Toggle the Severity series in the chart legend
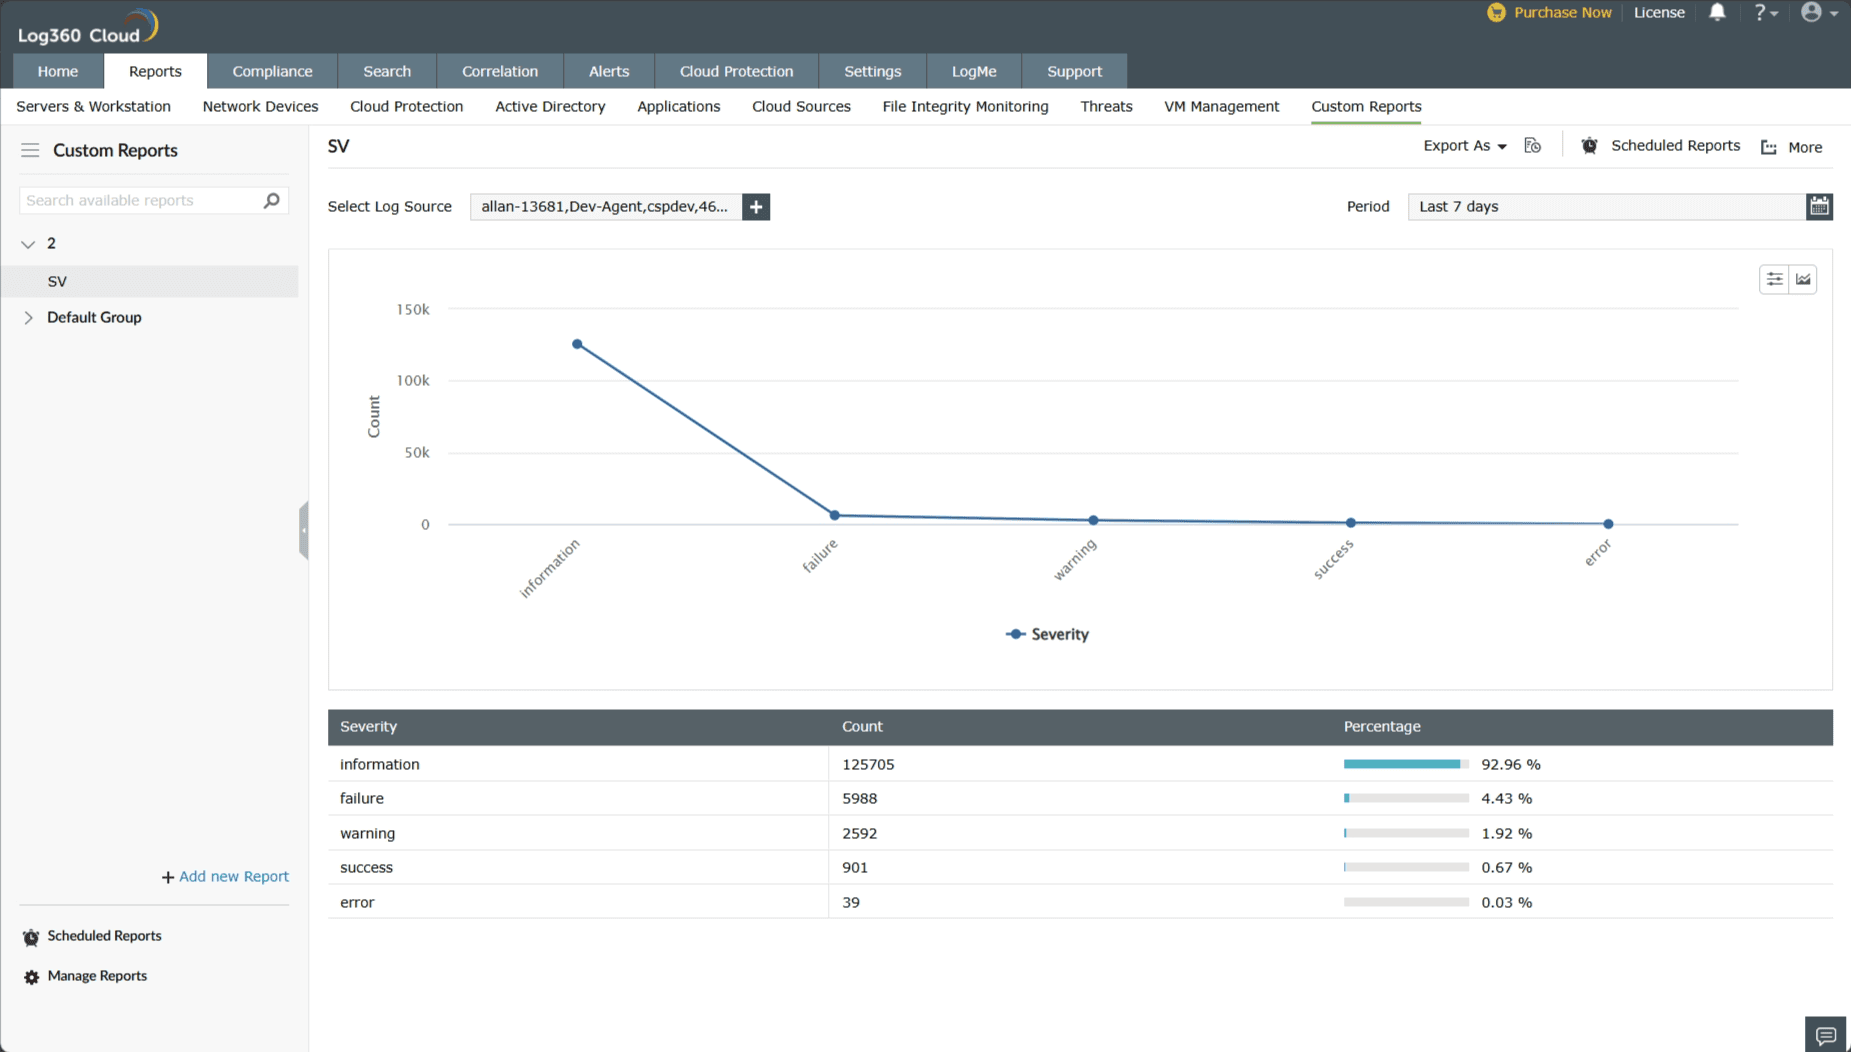Image resolution: width=1851 pixels, height=1052 pixels. point(1046,633)
